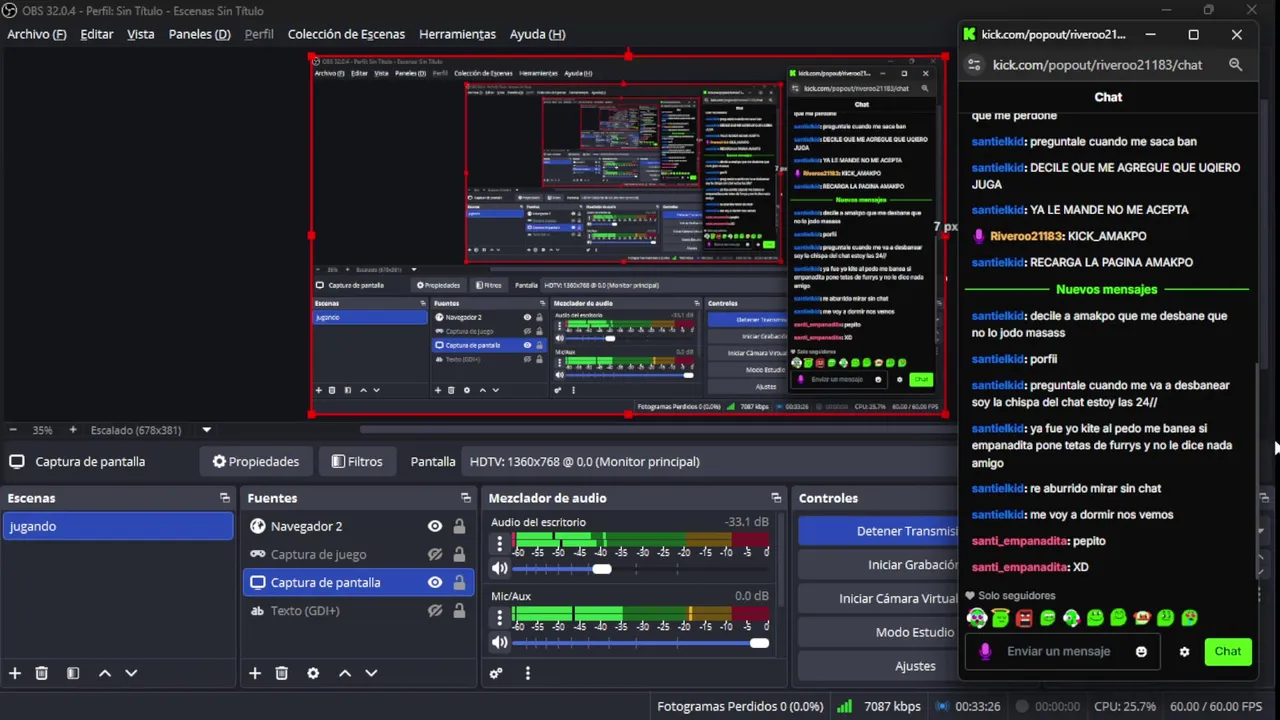Move source up with Fuentes up arrow

(x=344, y=673)
